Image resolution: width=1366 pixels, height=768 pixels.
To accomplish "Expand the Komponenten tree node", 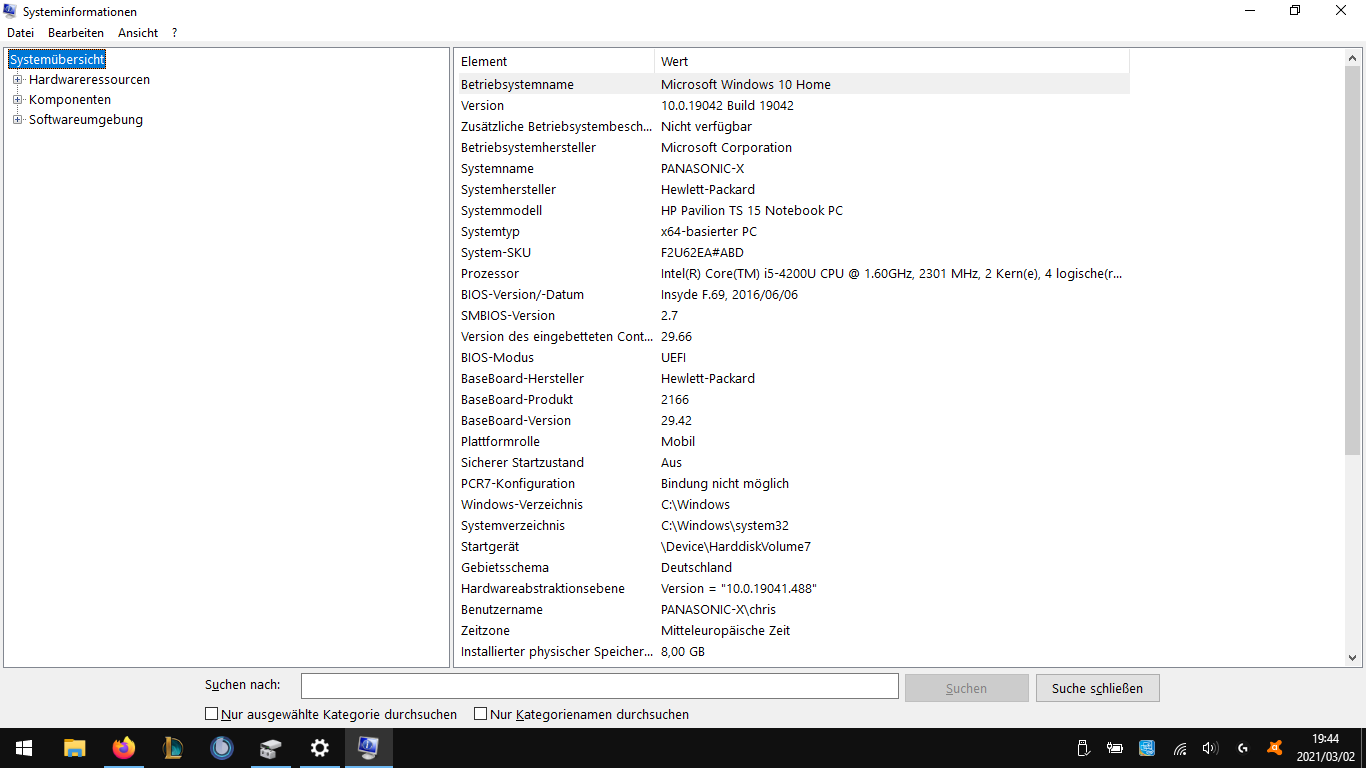I will (17, 100).
